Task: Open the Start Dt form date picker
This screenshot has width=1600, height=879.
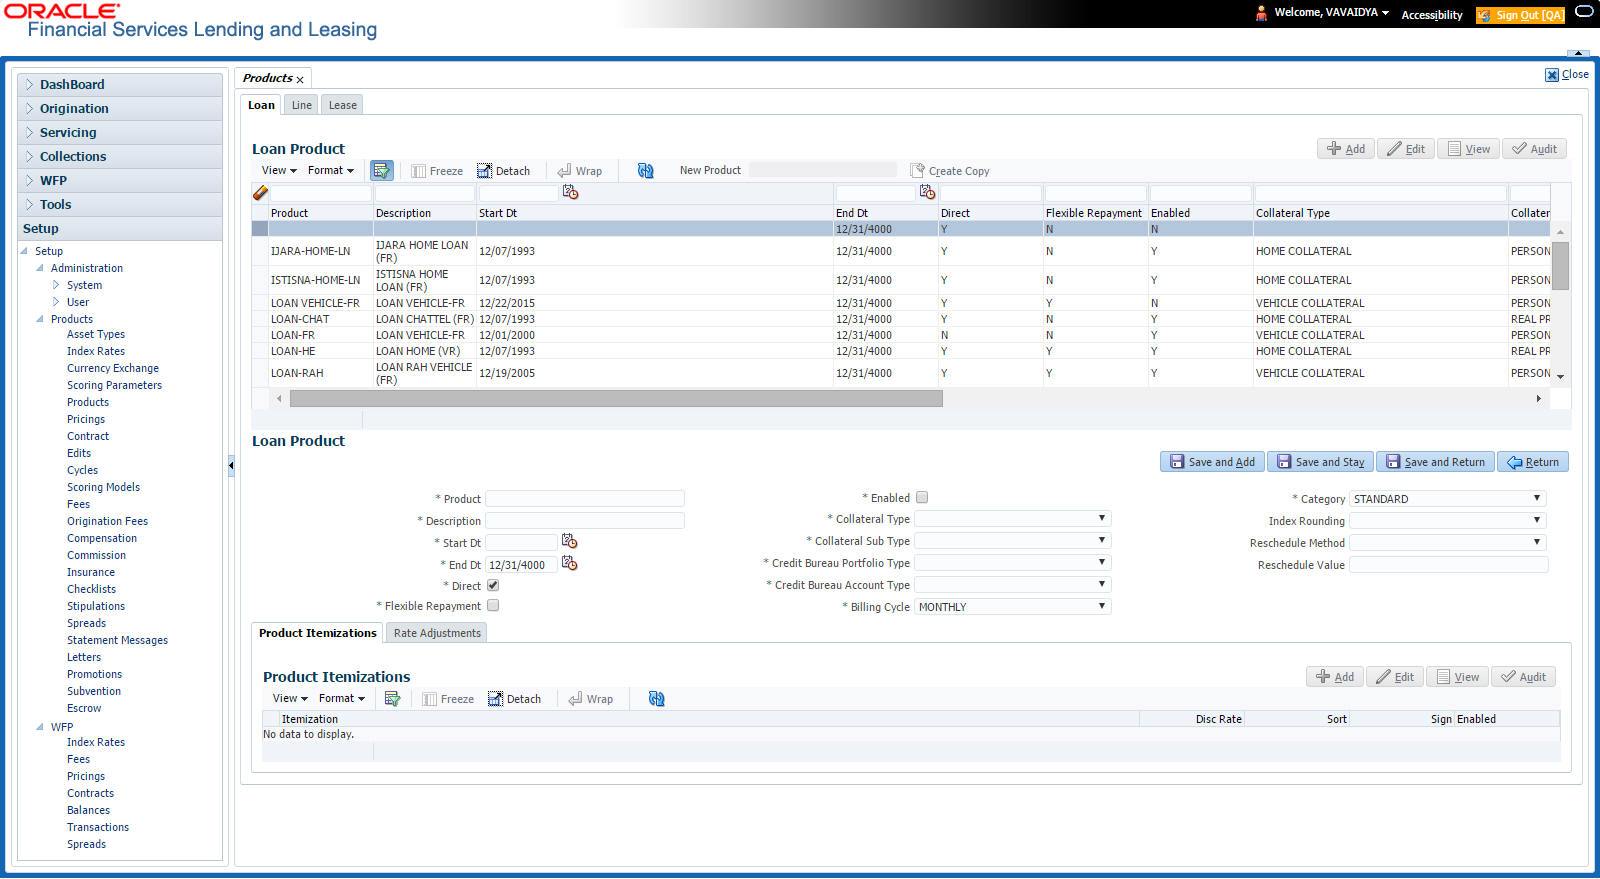Action: [x=569, y=541]
